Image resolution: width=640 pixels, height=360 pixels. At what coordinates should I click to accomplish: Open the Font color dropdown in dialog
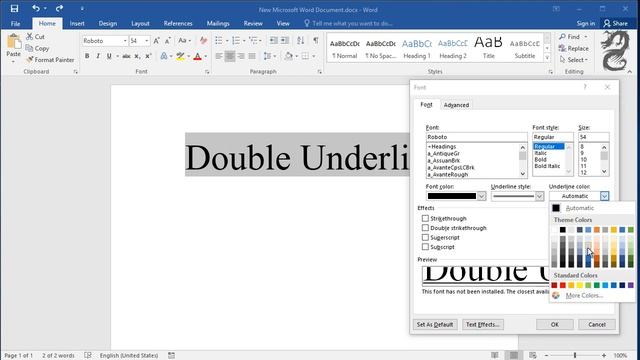tap(482, 196)
